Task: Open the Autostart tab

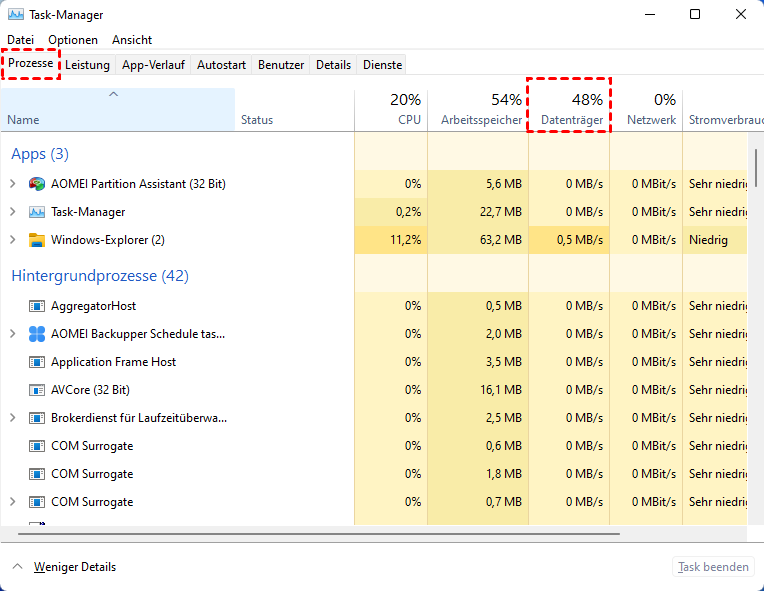Action: [x=222, y=65]
